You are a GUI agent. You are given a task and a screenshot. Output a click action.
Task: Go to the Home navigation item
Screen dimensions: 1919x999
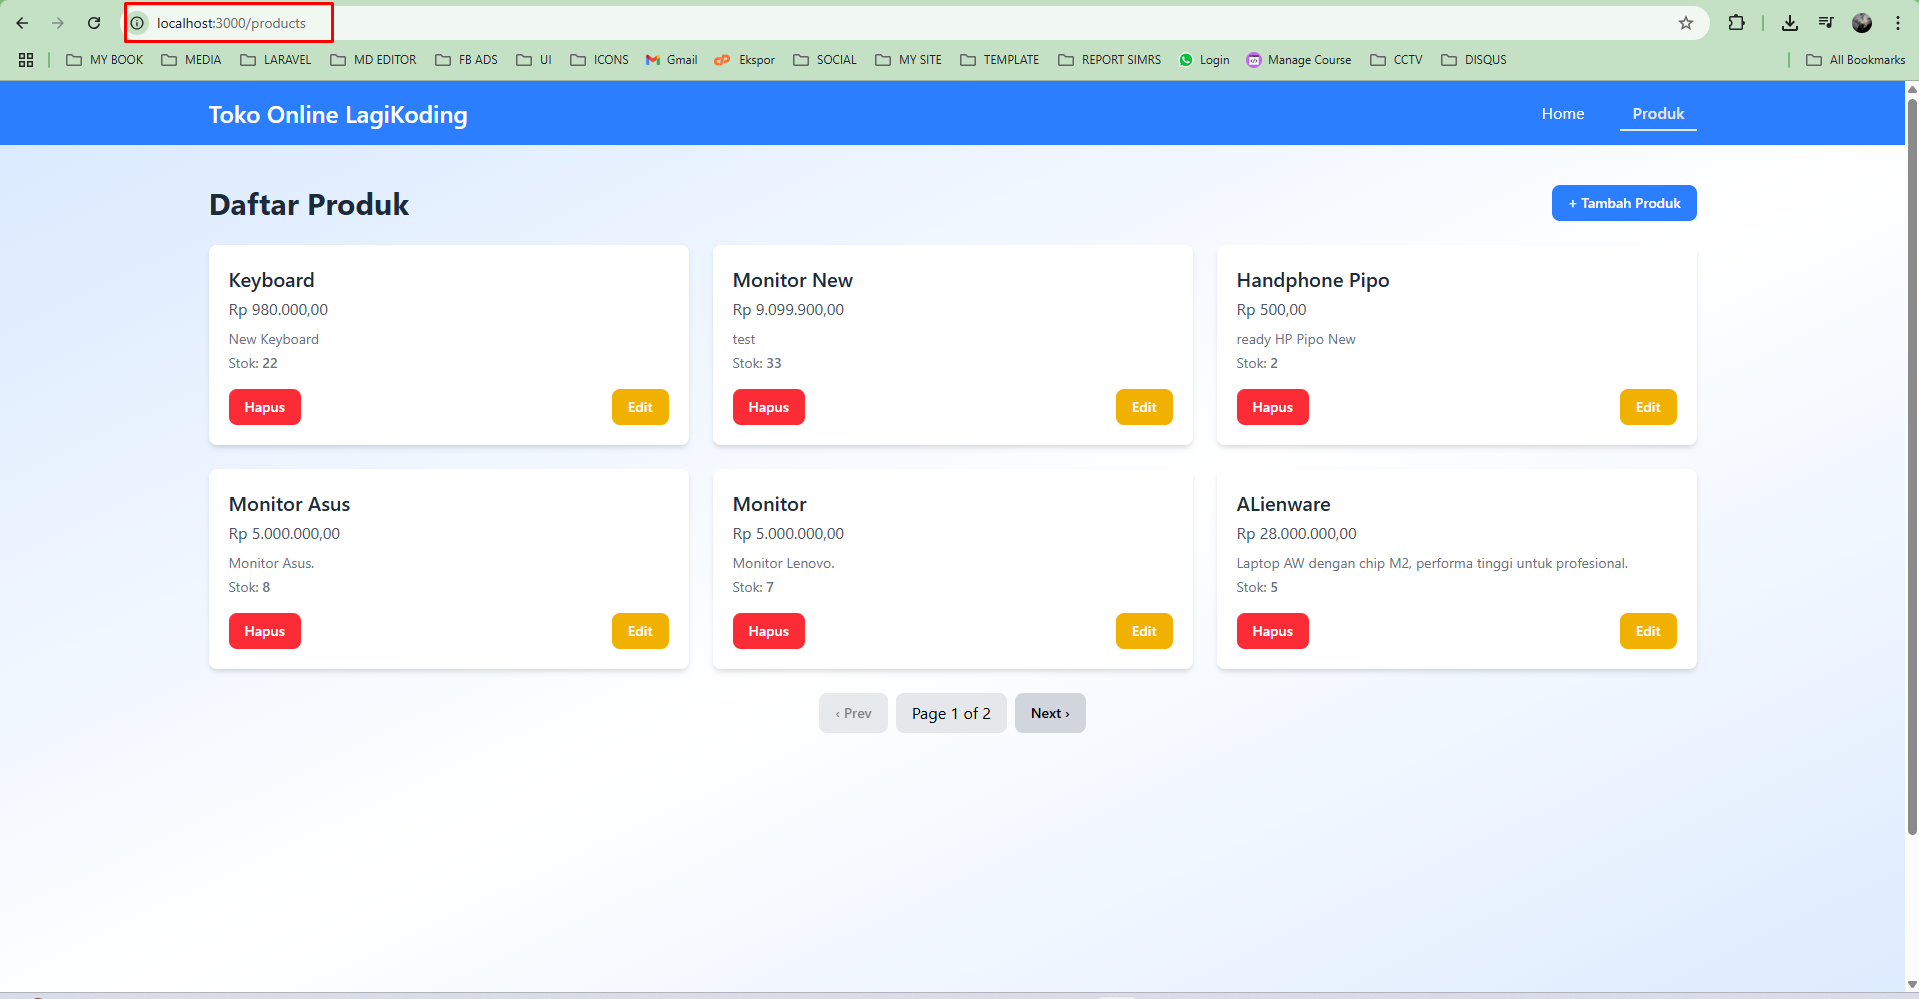coord(1562,113)
